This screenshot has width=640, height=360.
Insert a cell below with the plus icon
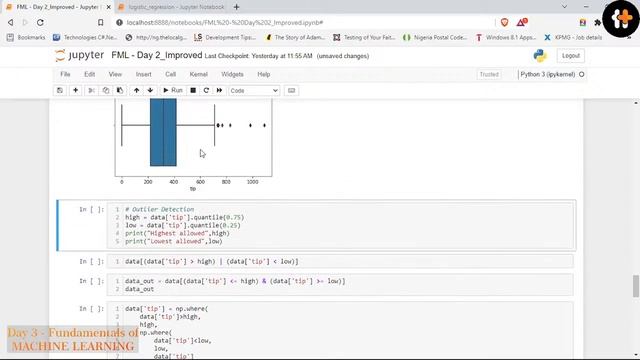76,90
